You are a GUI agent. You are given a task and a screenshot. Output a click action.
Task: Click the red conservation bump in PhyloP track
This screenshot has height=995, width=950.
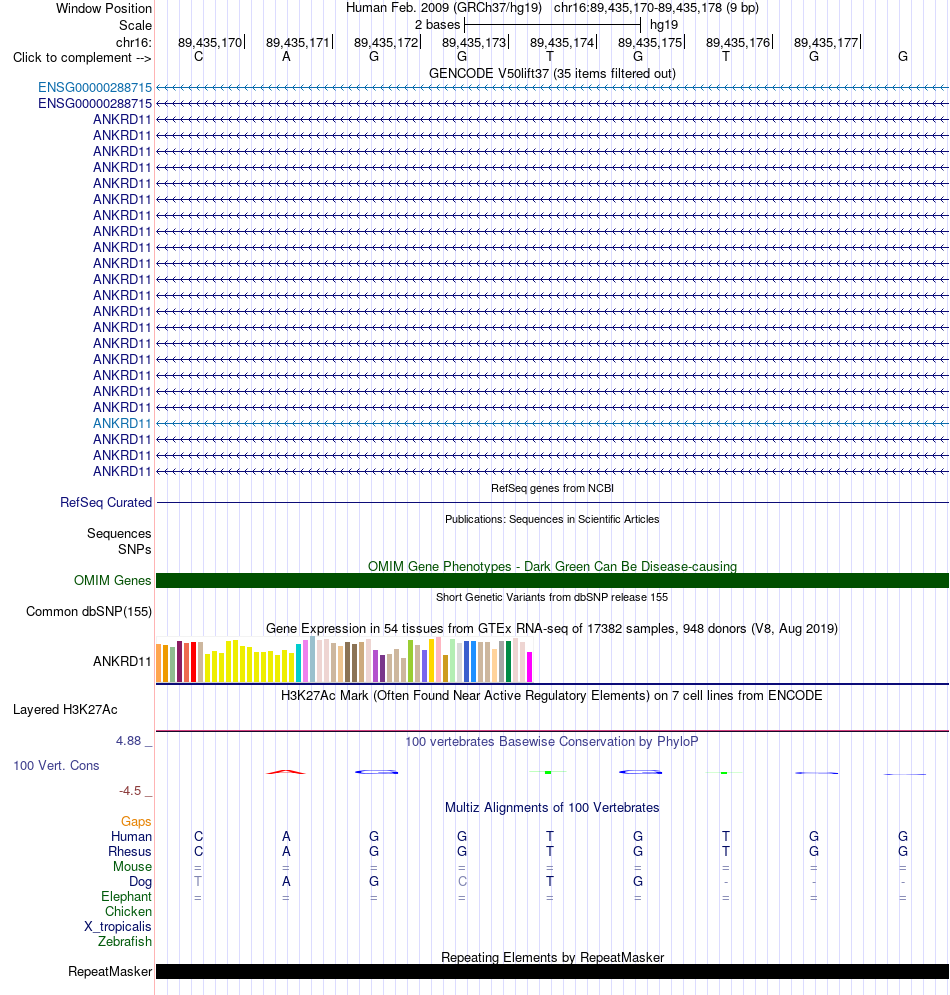tap(286, 772)
